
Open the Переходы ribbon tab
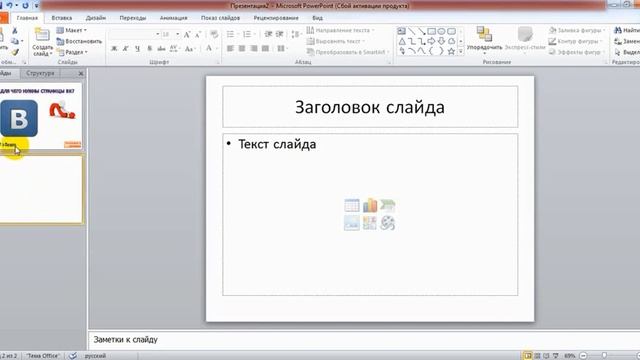pos(133,18)
